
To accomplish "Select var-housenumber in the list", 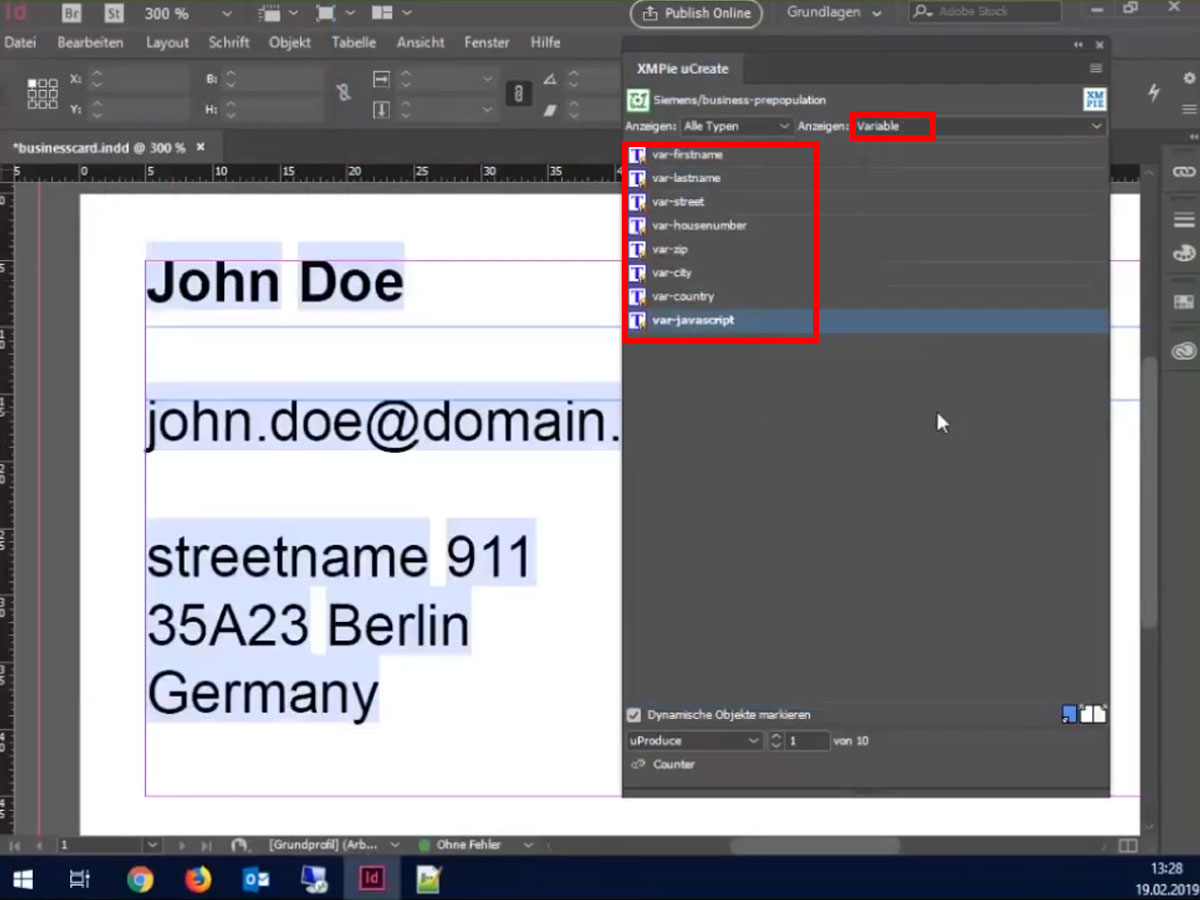I will [x=866, y=226].
